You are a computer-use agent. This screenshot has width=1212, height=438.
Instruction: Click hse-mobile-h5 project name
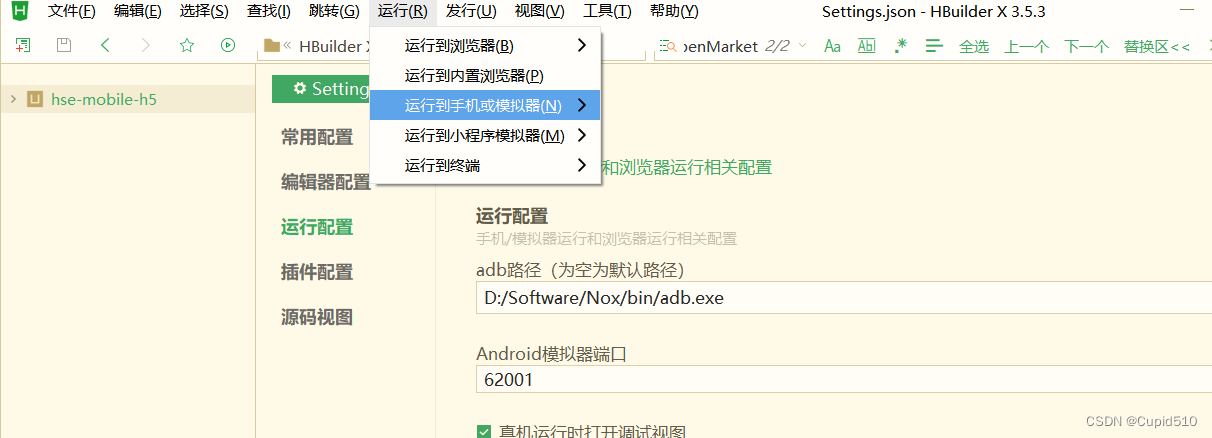[104, 99]
